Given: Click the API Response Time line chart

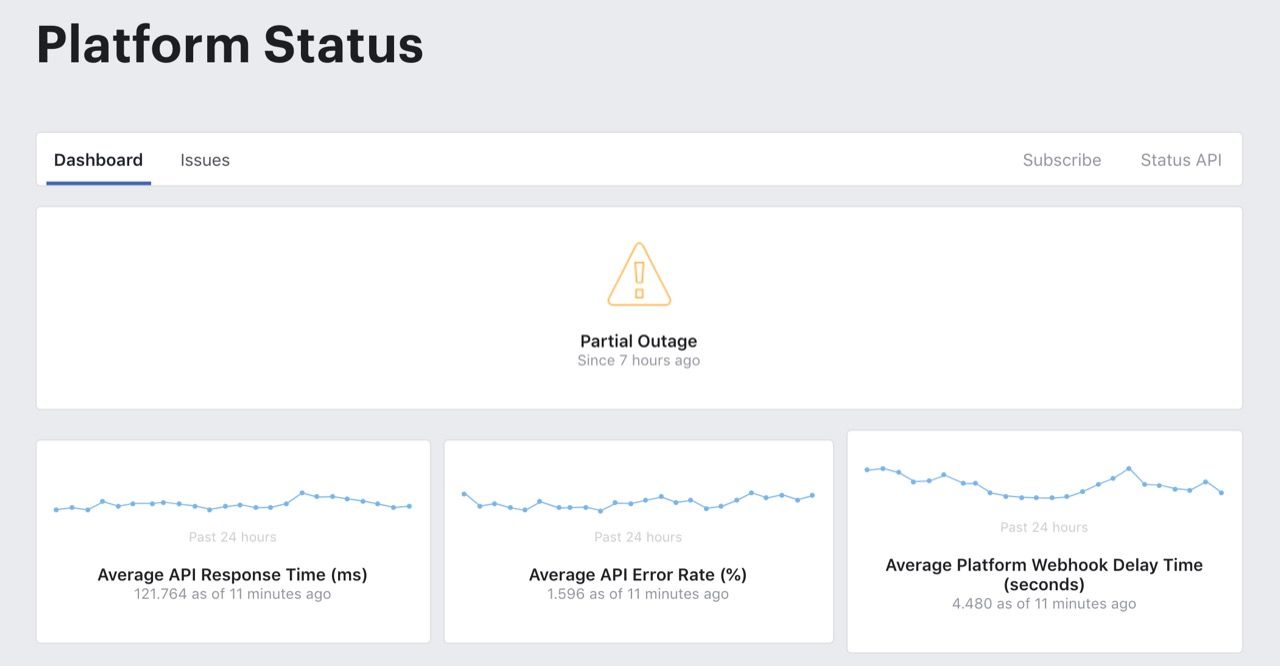Looking at the screenshot, I should (x=233, y=503).
